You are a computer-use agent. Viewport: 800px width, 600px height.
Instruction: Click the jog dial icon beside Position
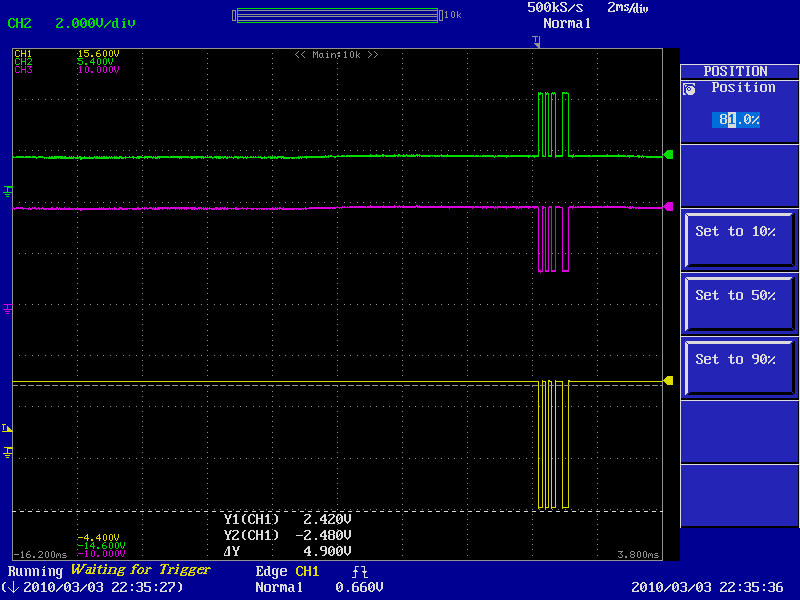(689, 89)
